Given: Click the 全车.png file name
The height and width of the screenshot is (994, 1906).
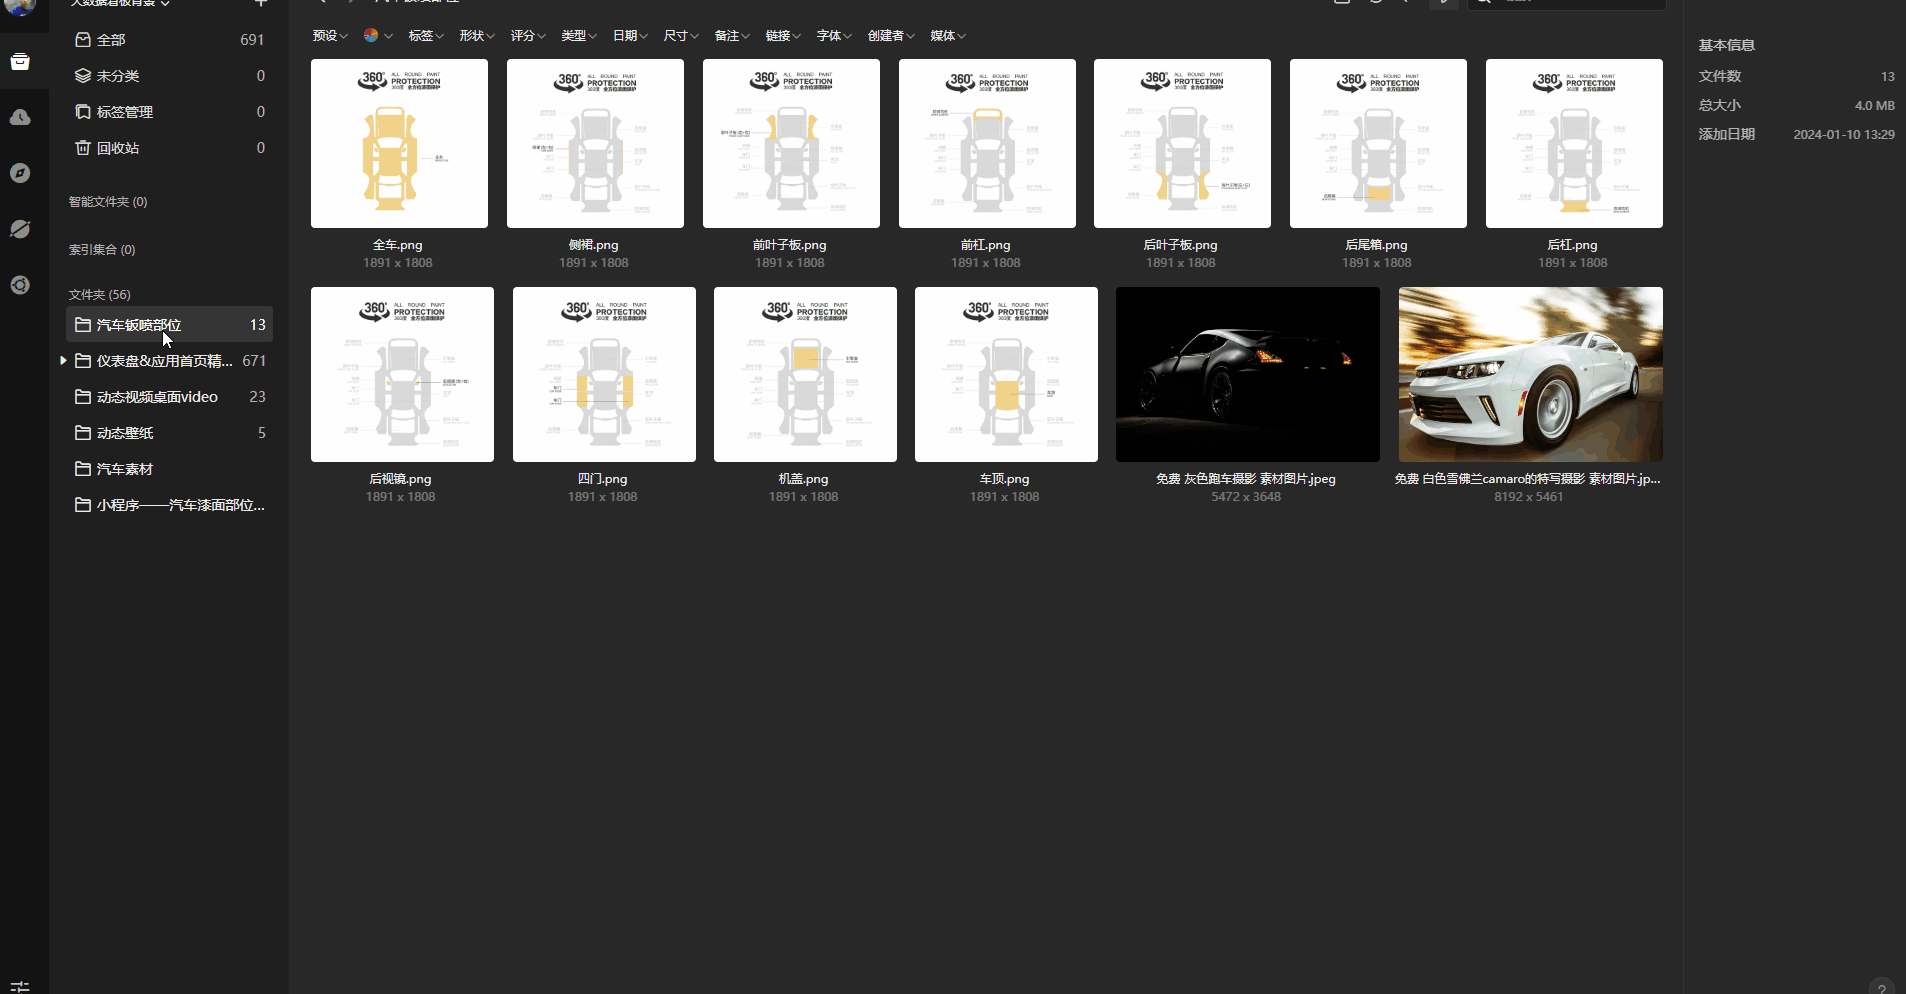Looking at the screenshot, I should [398, 245].
